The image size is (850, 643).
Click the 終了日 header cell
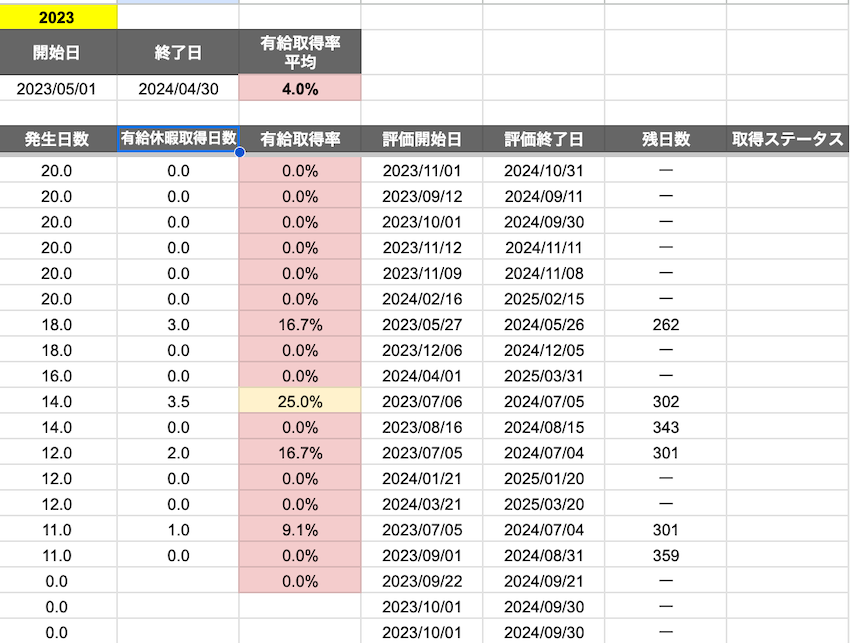(x=178, y=52)
